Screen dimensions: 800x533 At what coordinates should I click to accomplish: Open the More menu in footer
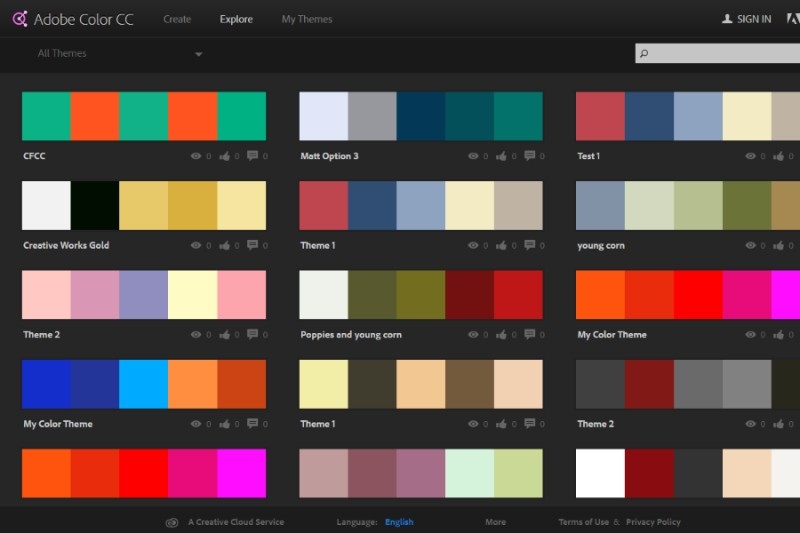pyautogui.click(x=495, y=522)
